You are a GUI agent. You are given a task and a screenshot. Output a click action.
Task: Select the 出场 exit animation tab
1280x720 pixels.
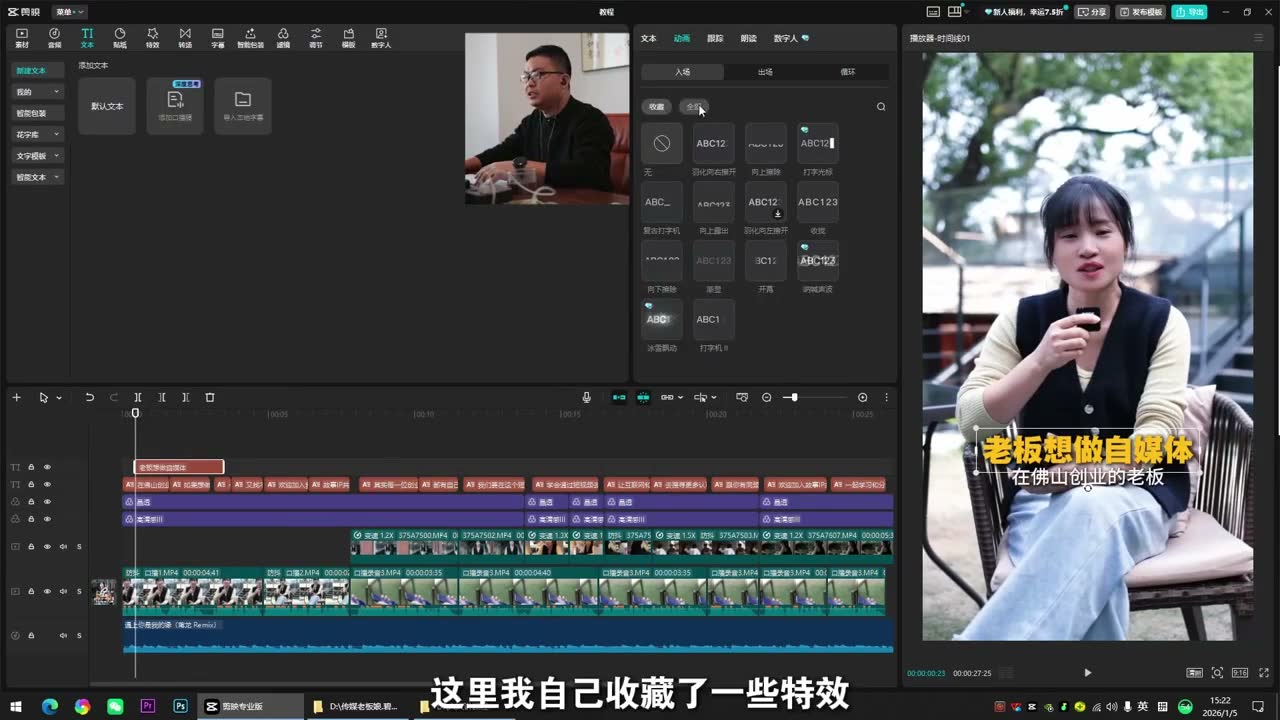pyautogui.click(x=765, y=72)
